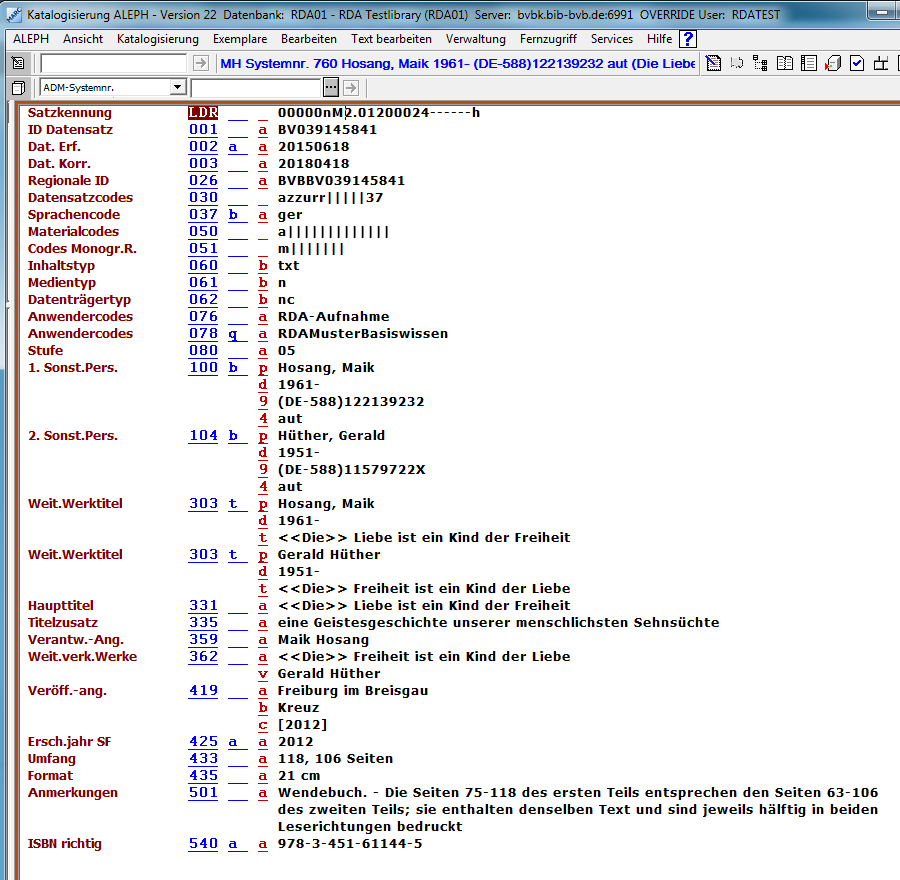Click the record bar icon at far left
The image size is (900, 880).
tap(18, 63)
